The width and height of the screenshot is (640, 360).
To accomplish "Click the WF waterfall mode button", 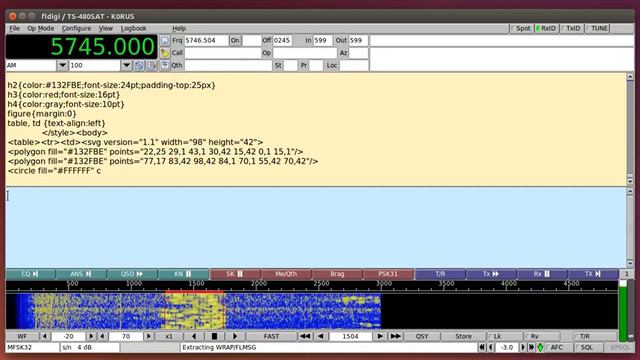I will pyautogui.click(x=22, y=336).
